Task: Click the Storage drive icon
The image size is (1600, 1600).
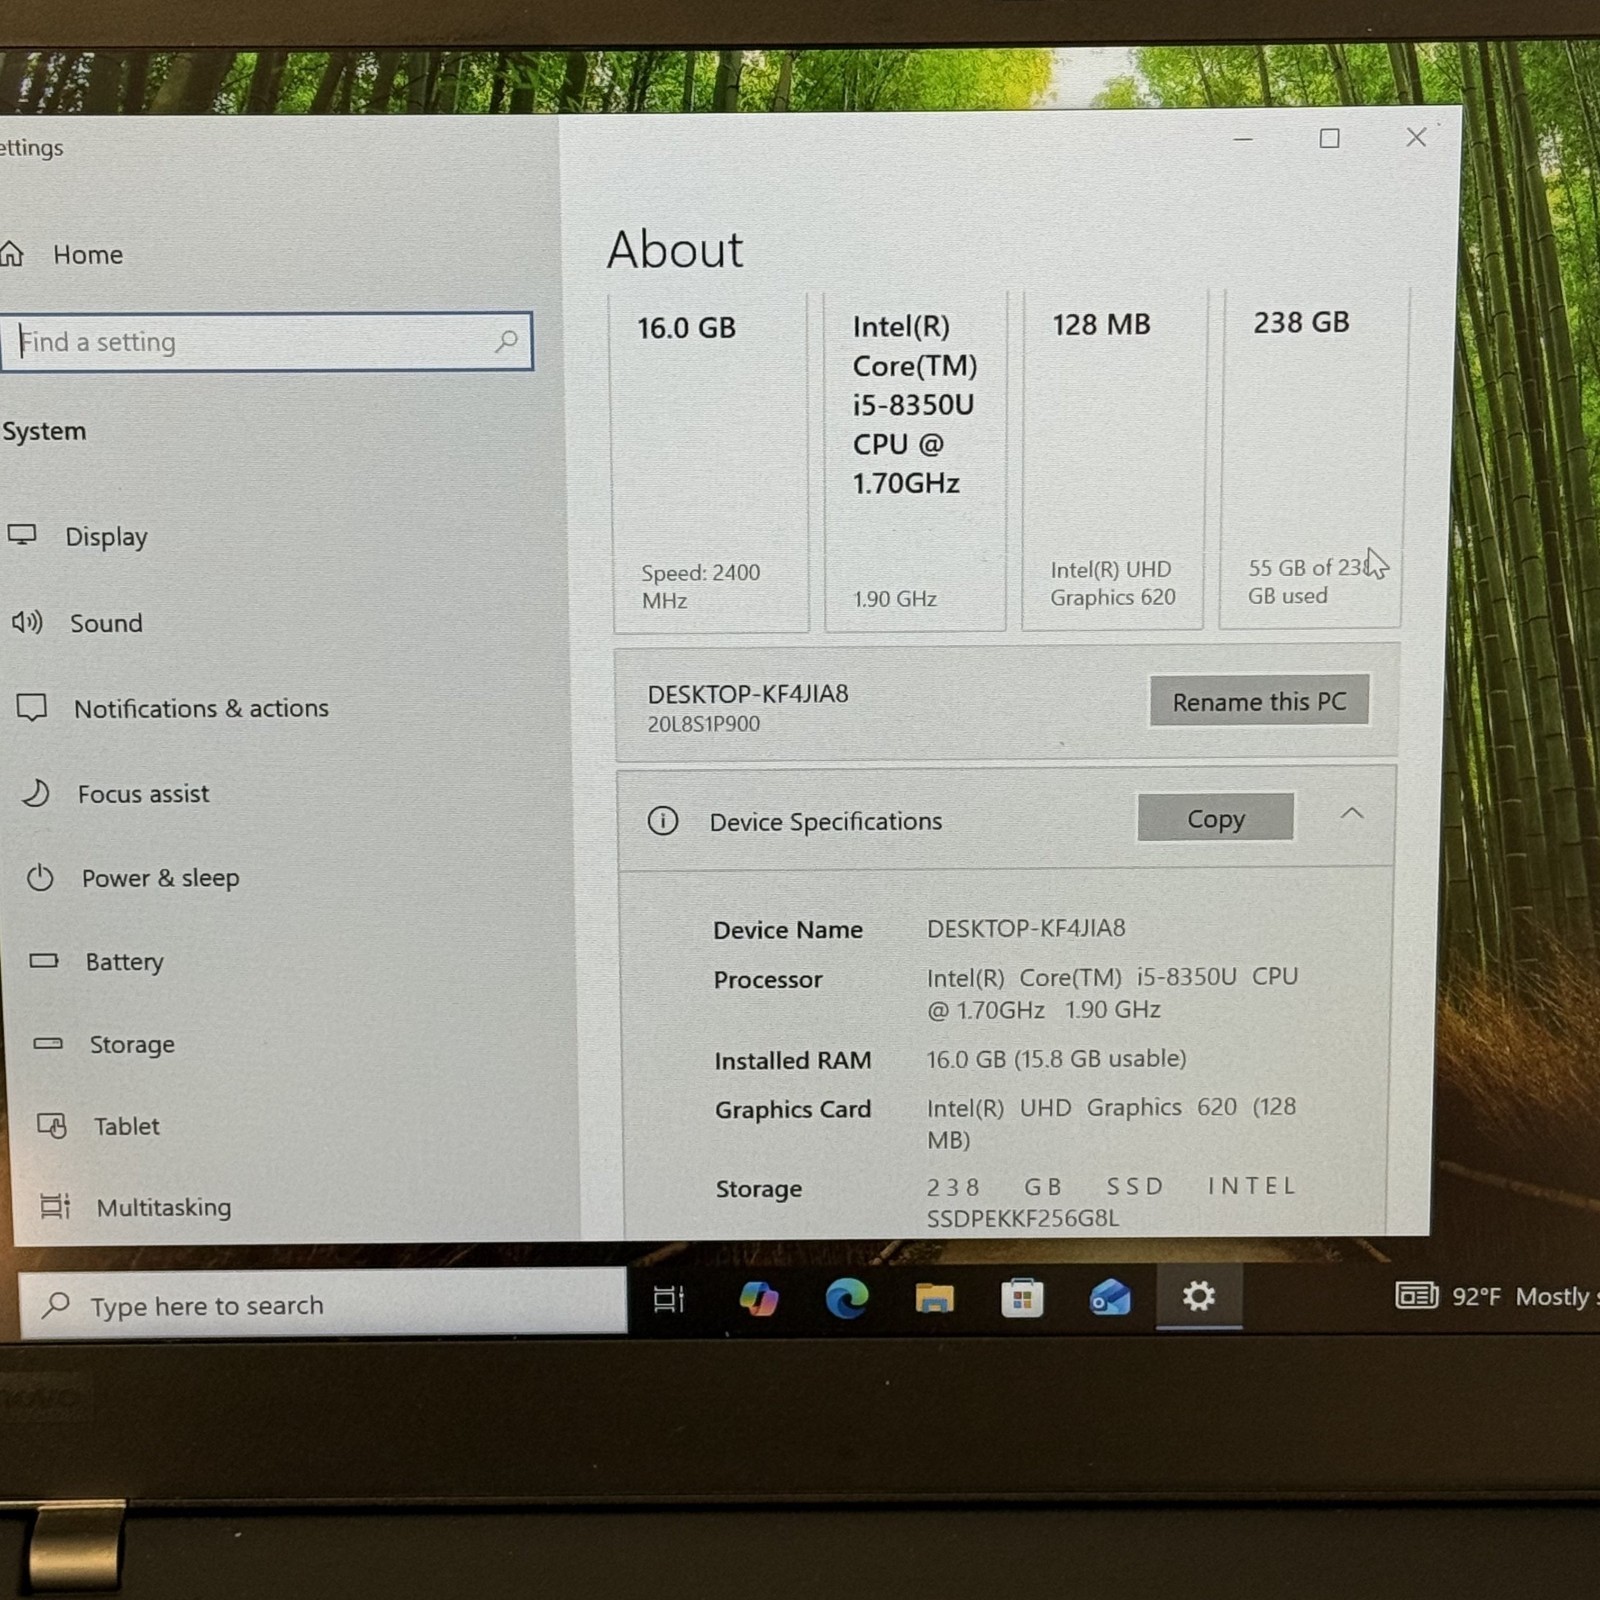Action: click(48, 1044)
